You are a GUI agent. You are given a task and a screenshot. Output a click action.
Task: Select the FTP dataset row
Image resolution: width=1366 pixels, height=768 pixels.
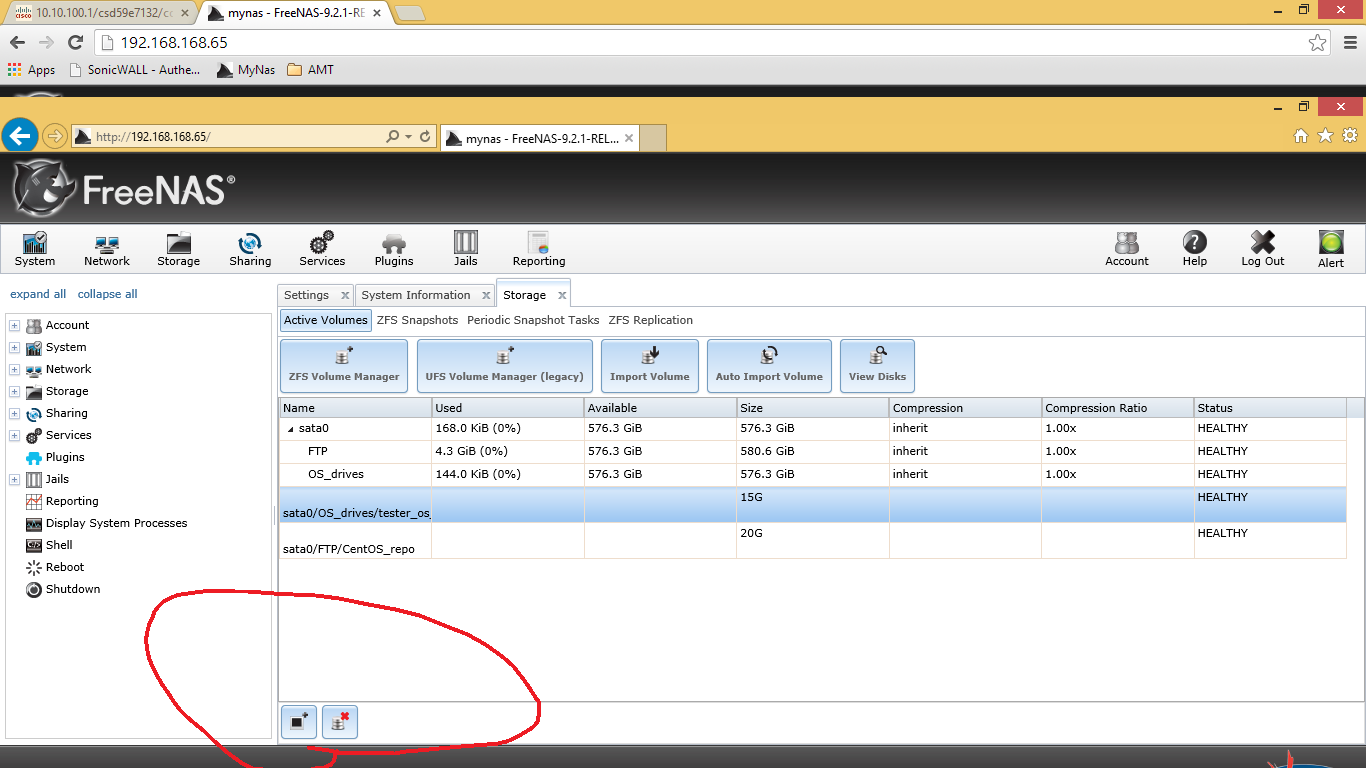812,451
